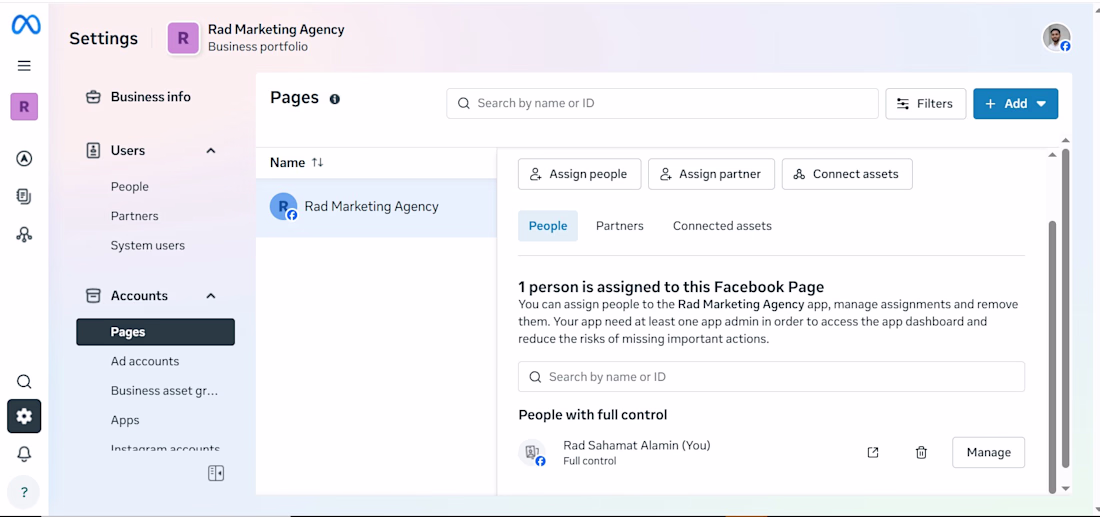
Task: Open notifications bell icon
Action: pos(24,454)
